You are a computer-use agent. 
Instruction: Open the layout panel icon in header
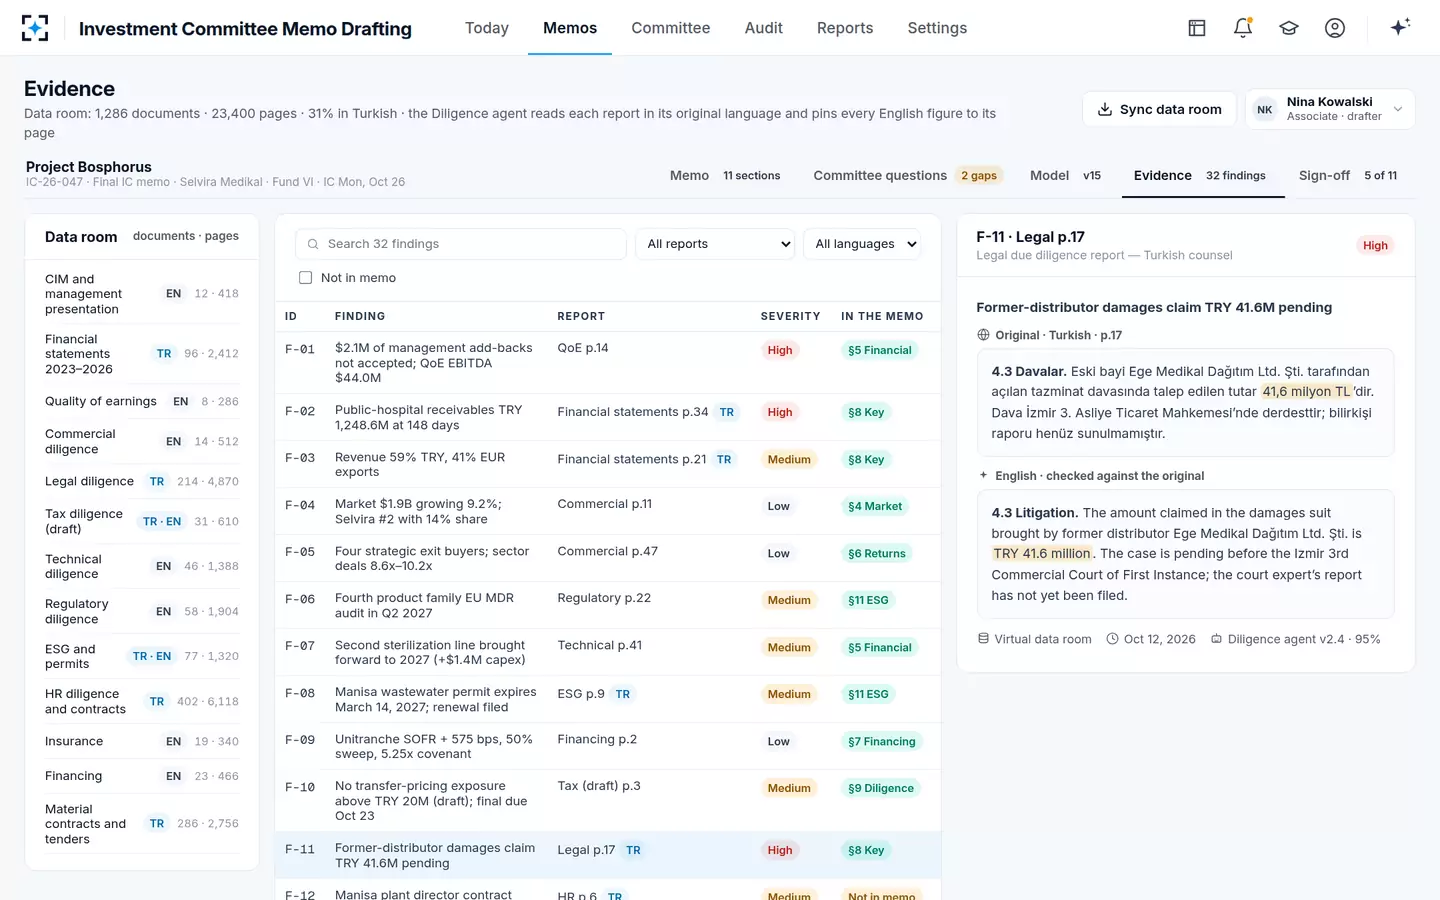(1197, 28)
